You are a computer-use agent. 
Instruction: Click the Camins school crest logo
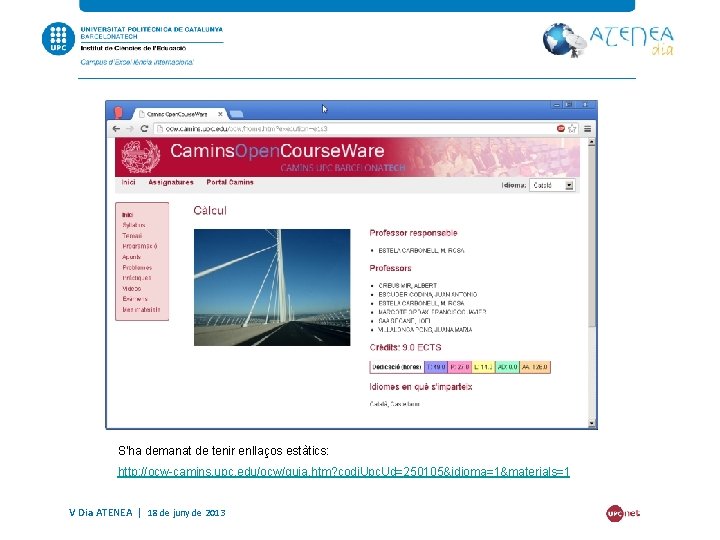(x=141, y=156)
